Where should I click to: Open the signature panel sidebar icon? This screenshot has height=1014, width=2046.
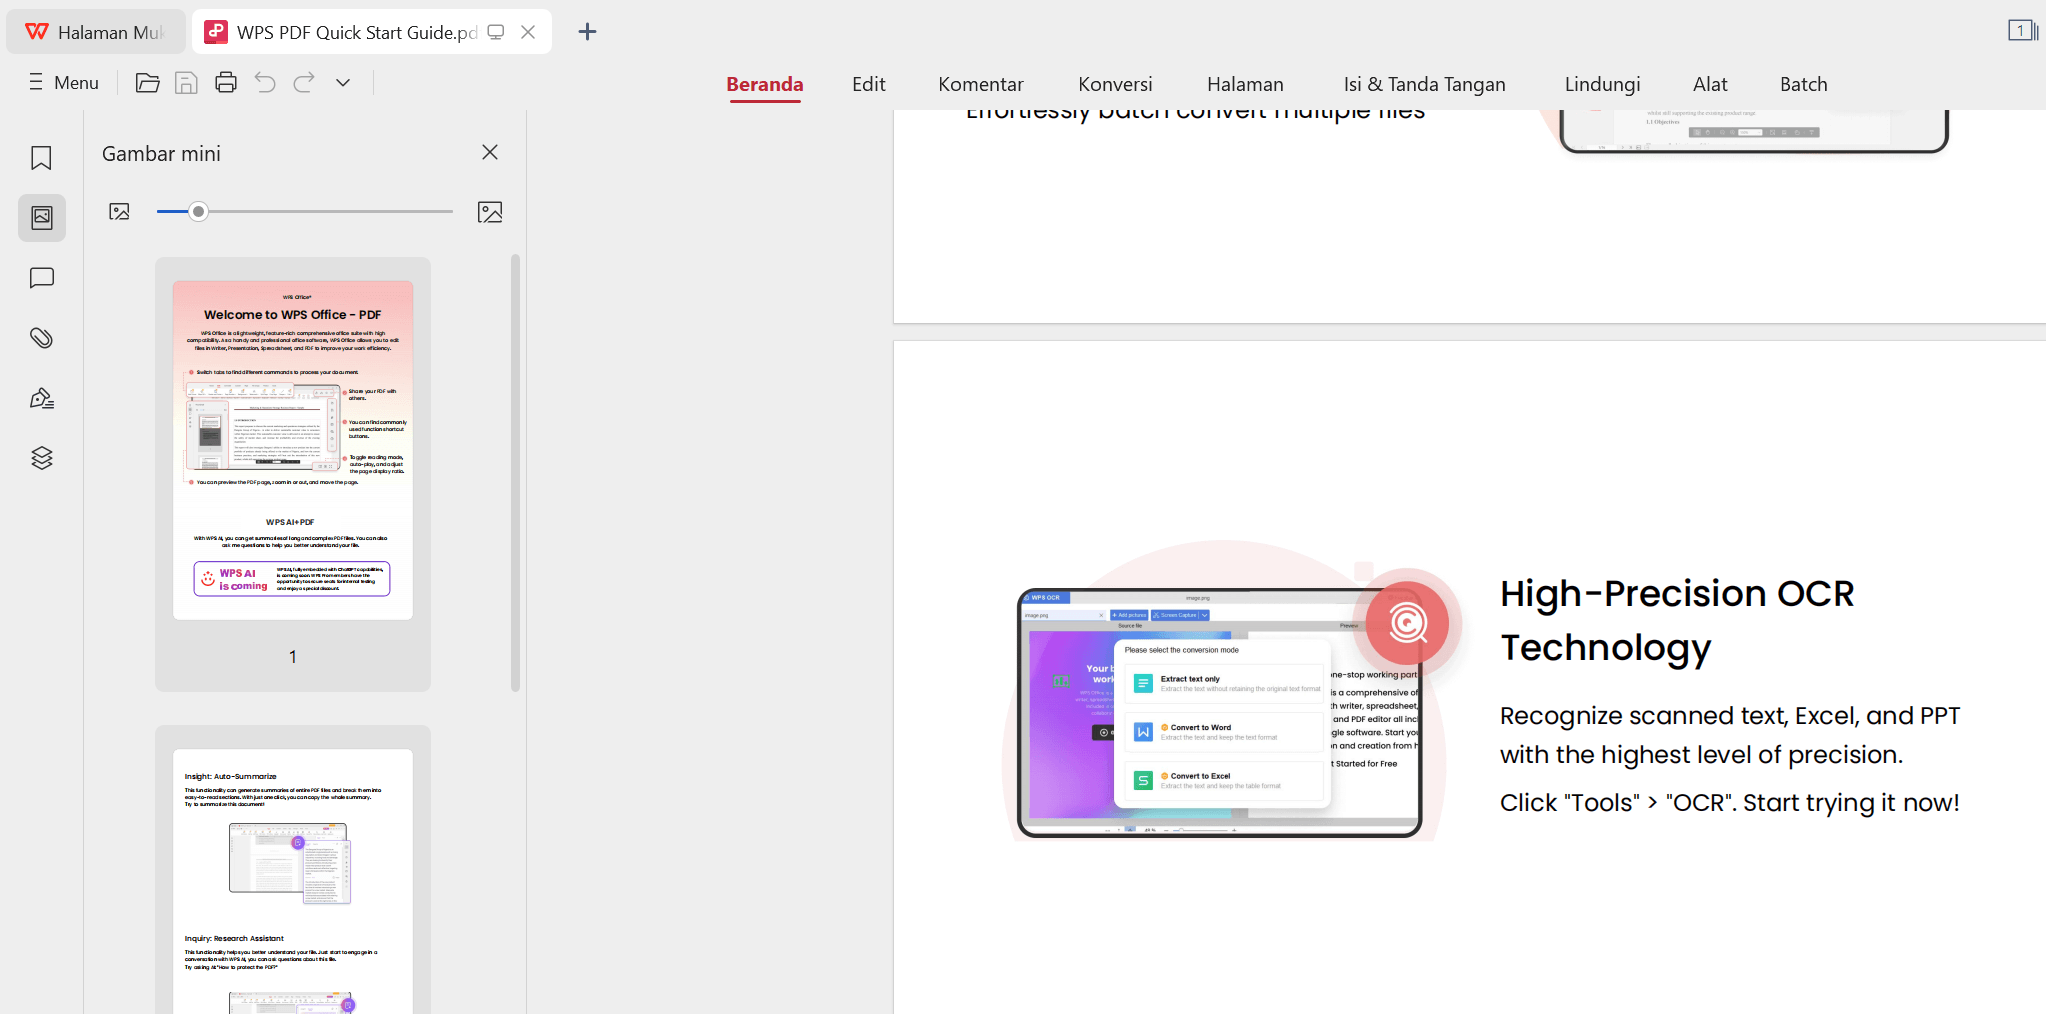pyautogui.click(x=42, y=398)
